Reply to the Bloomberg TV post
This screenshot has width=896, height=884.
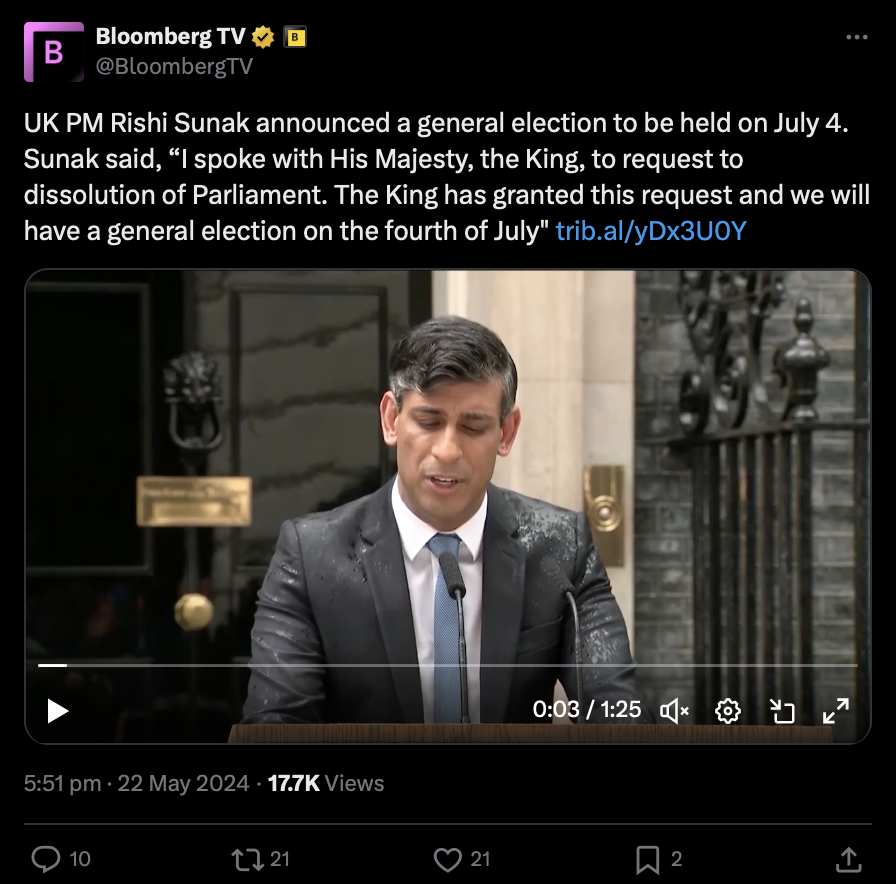click(47, 858)
